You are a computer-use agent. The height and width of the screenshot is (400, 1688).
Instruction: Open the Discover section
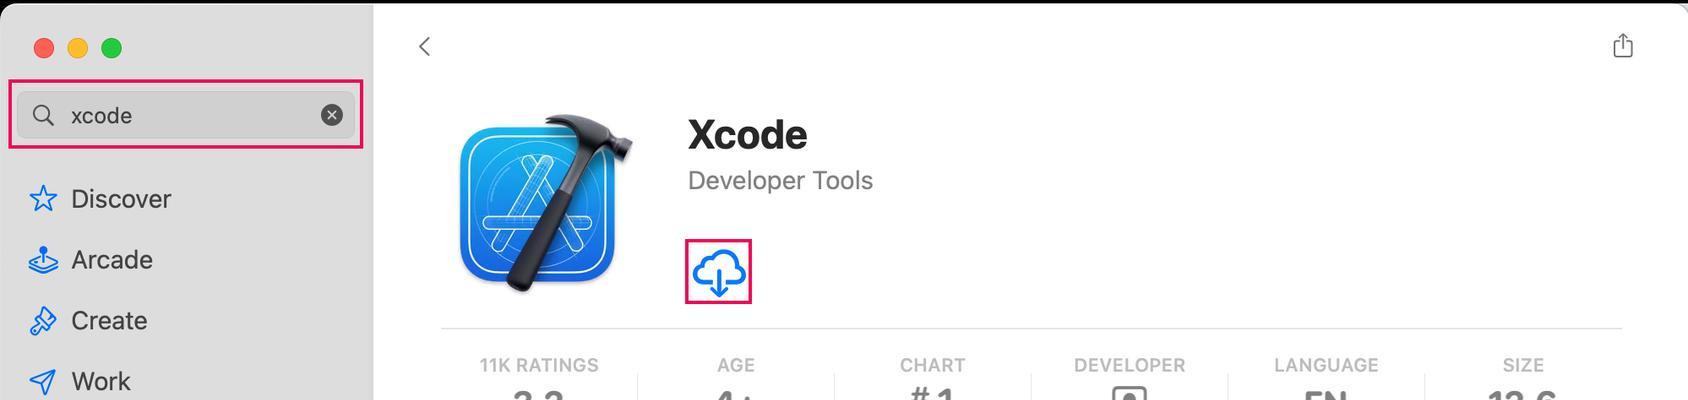121,199
